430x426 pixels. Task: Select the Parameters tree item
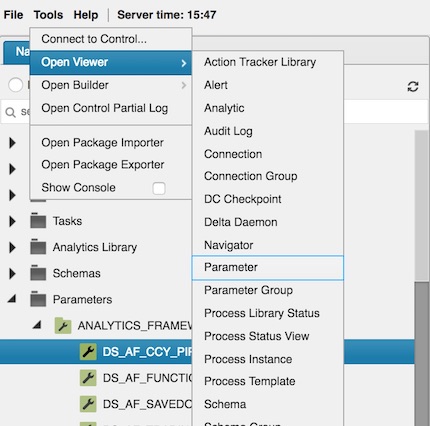[82, 299]
